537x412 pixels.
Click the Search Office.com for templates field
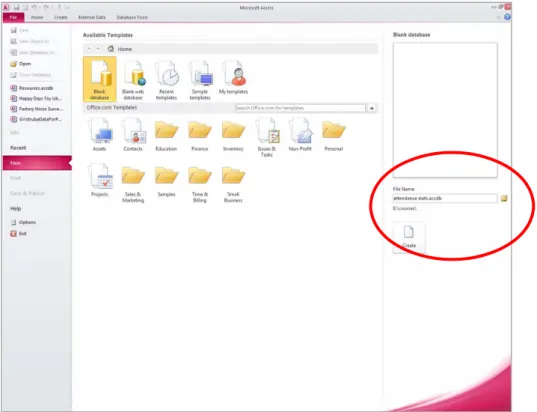(x=300, y=108)
